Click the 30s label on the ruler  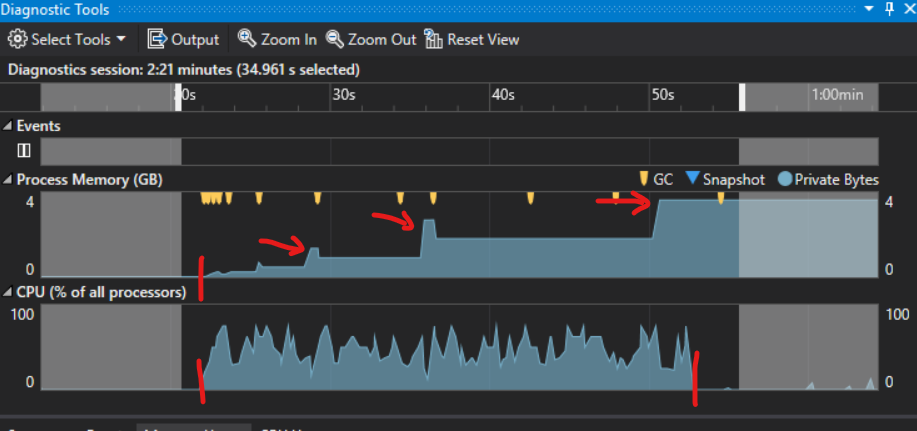tap(344, 95)
